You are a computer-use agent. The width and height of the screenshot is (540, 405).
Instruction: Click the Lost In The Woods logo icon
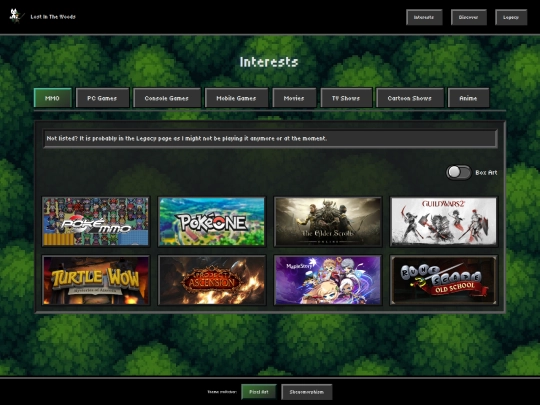[x=16, y=17]
